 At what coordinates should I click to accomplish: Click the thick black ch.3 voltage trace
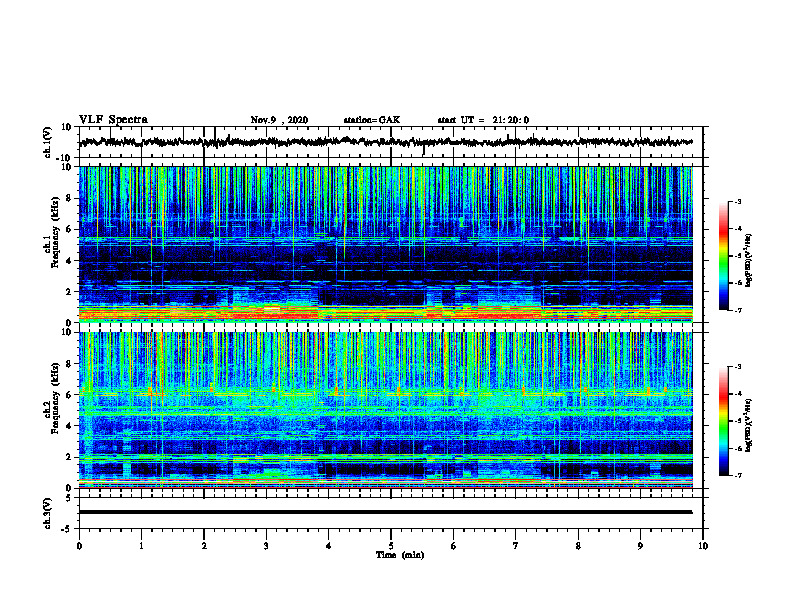pyautogui.click(x=386, y=512)
